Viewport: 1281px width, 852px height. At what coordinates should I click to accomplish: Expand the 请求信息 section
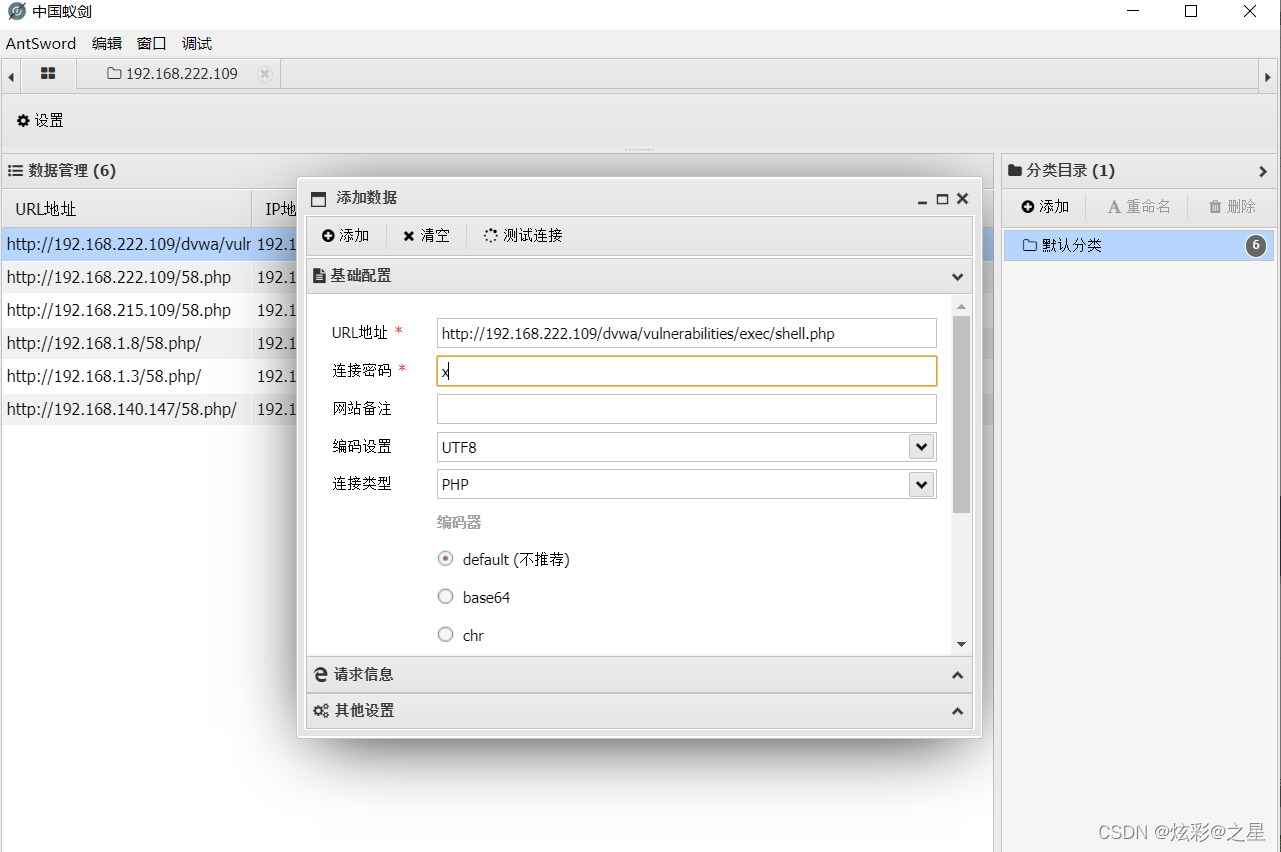coord(957,675)
